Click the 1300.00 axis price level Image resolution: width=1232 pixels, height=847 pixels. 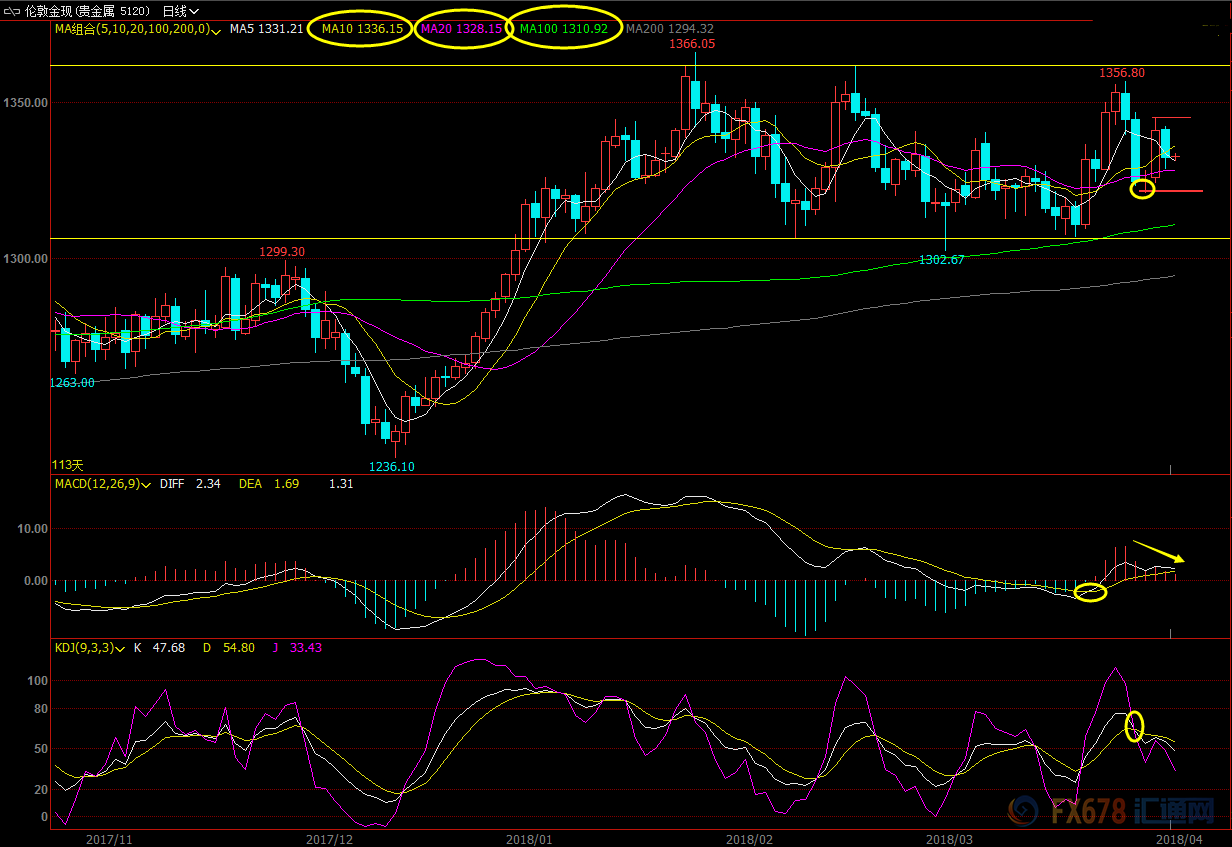tap(27, 259)
